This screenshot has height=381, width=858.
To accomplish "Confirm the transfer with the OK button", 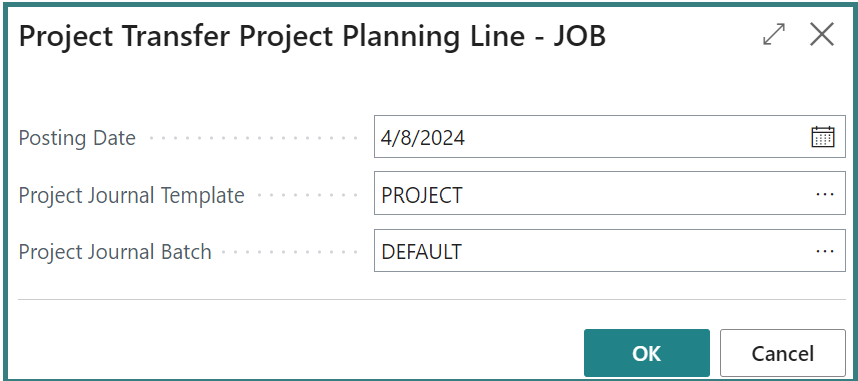I will click(x=647, y=353).
